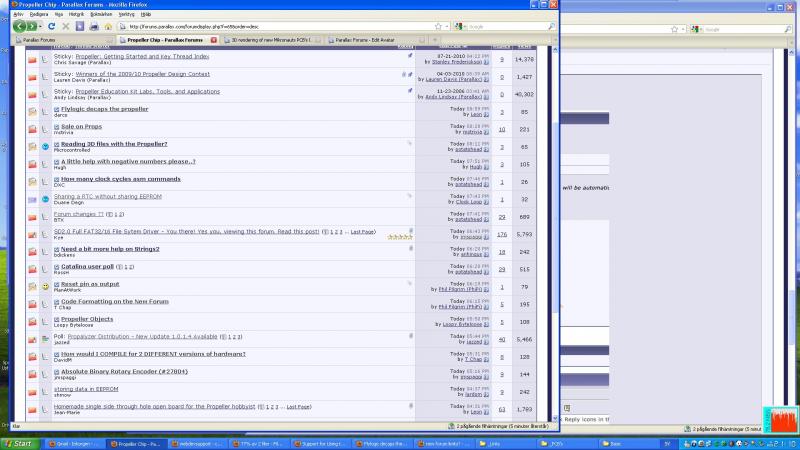Click scroll-up arrow of page scrollbar
The height and width of the screenshot is (450, 800).
pos(555,50)
